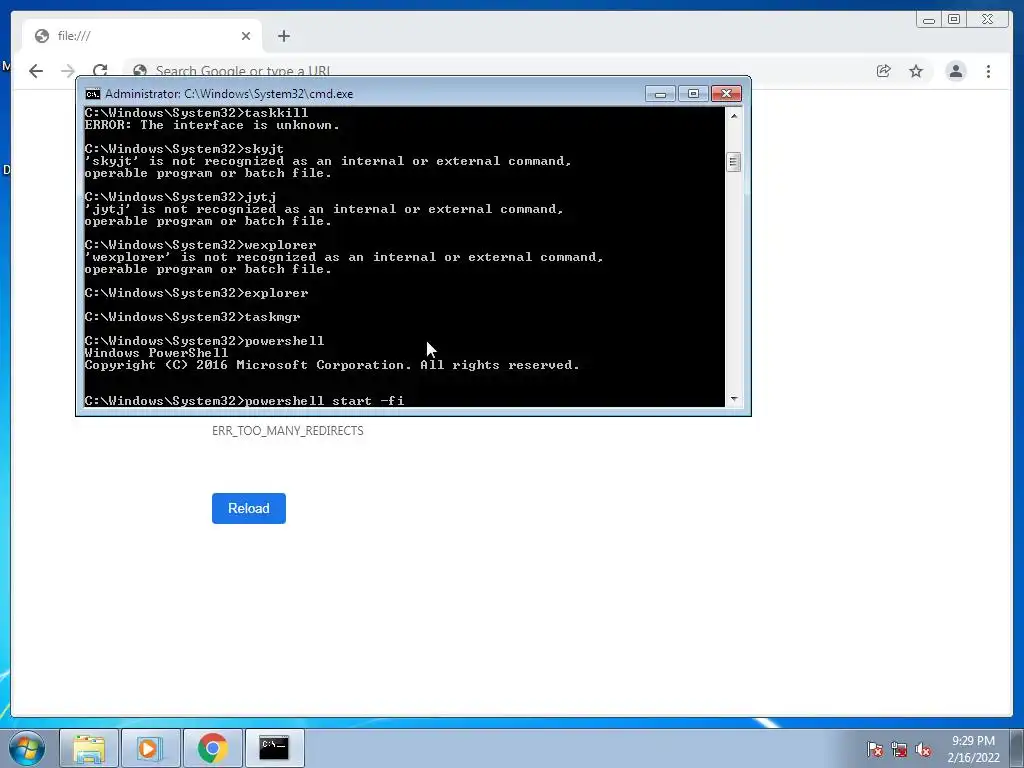This screenshot has height=768, width=1024.
Task: Minimize the Chrome window
Action: pyautogui.click(x=929, y=20)
